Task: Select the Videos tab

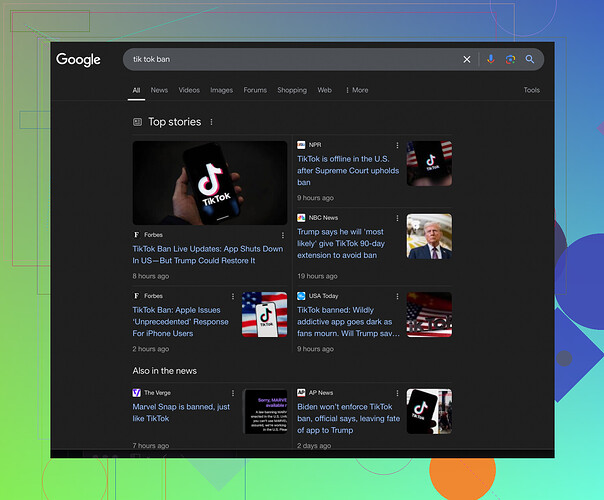Action: pos(189,90)
